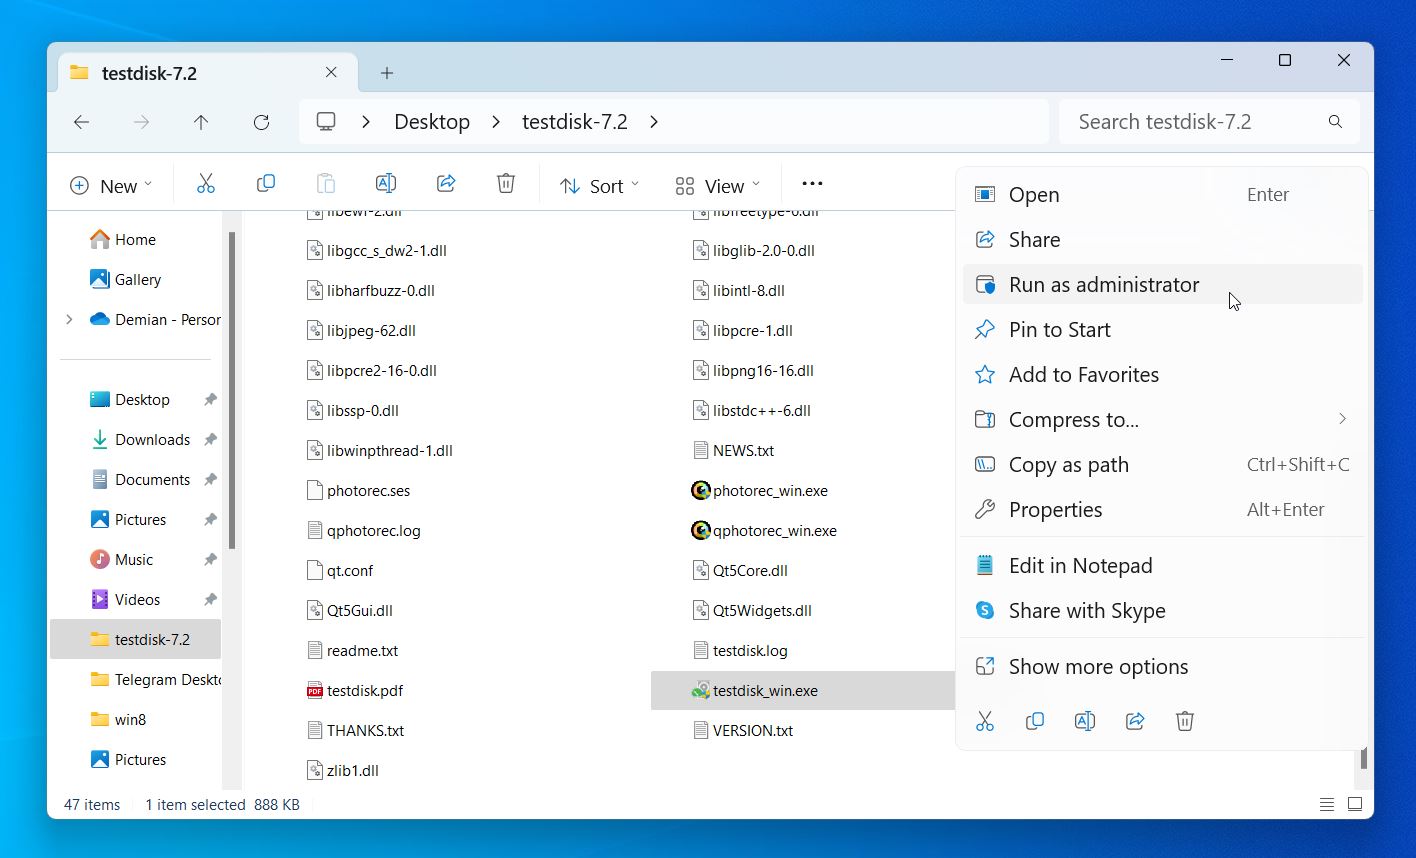Image resolution: width=1416 pixels, height=858 pixels.
Task: Click the Share icon at the context menu bottom
Action: click(1135, 721)
